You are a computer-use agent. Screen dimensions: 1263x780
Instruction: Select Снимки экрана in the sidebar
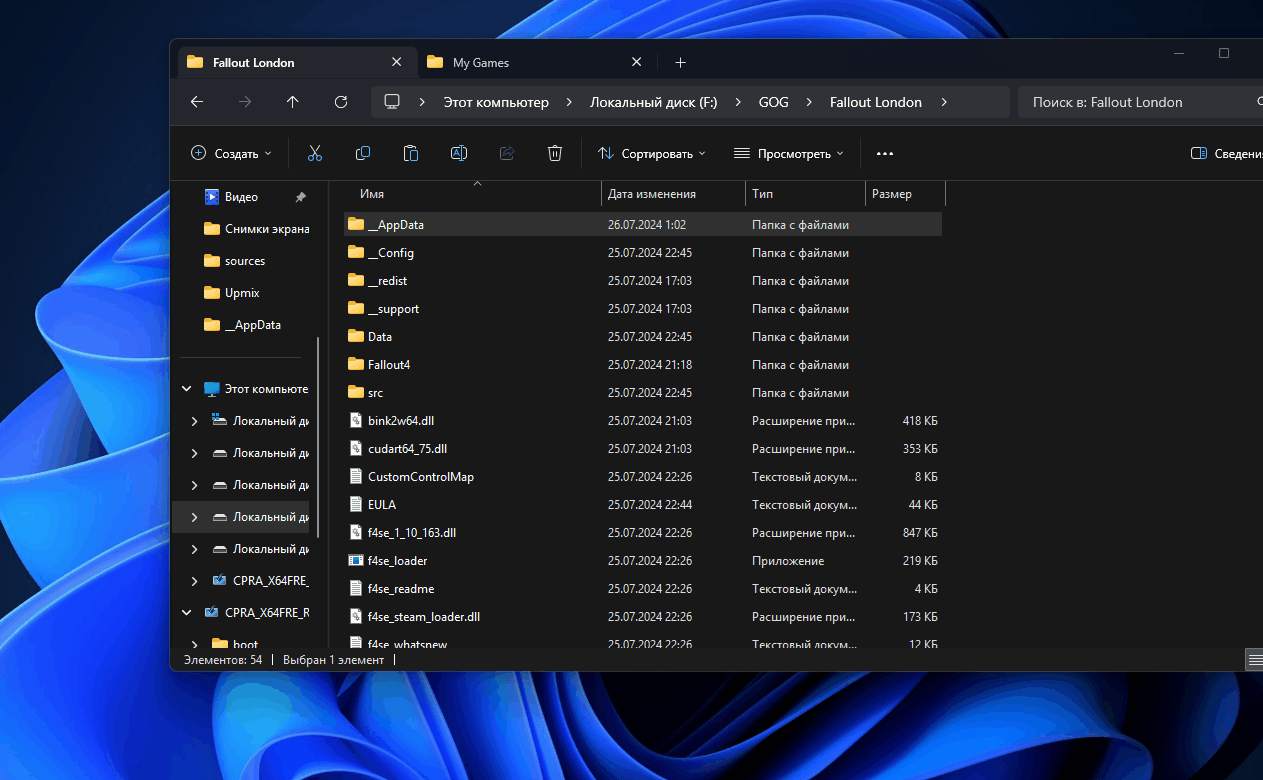point(255,229)
